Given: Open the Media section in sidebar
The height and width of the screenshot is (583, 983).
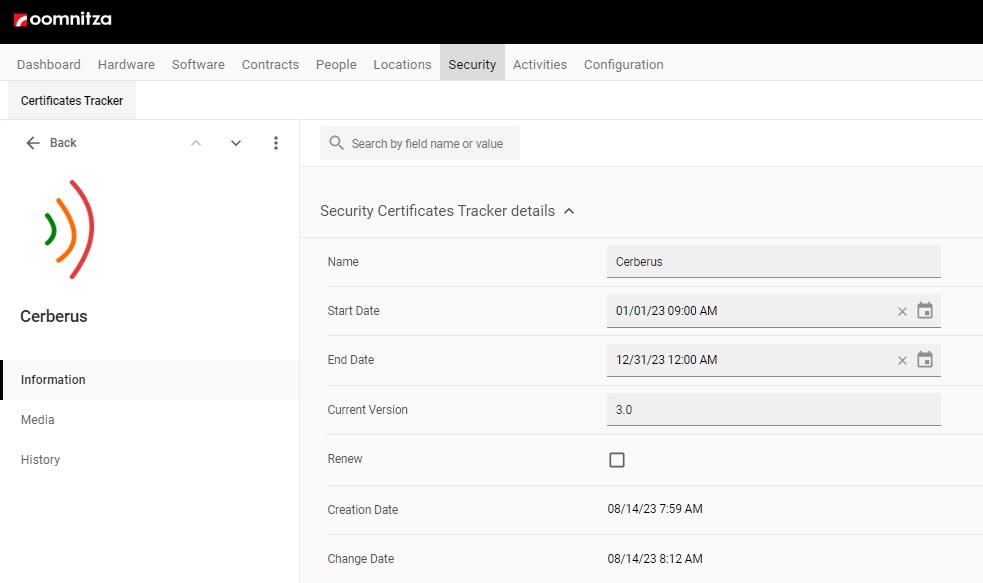Looking at the screenshot, I should (38, 420).
